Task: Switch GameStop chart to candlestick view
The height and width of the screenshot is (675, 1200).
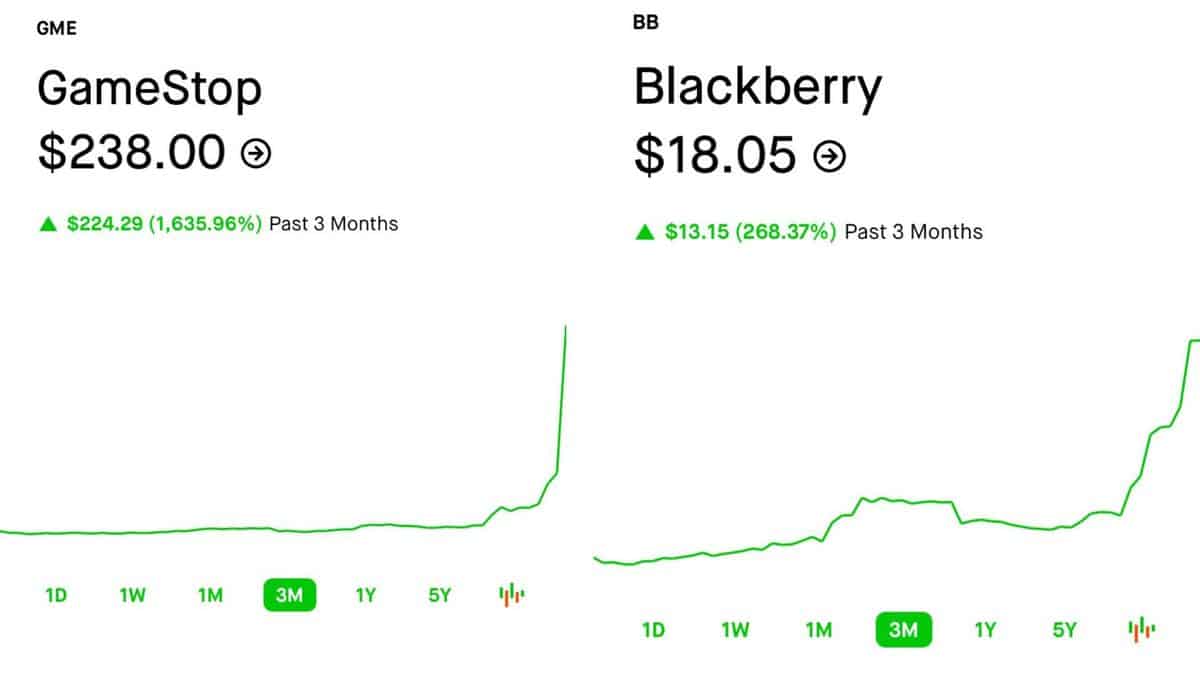Action: [512, 596]
